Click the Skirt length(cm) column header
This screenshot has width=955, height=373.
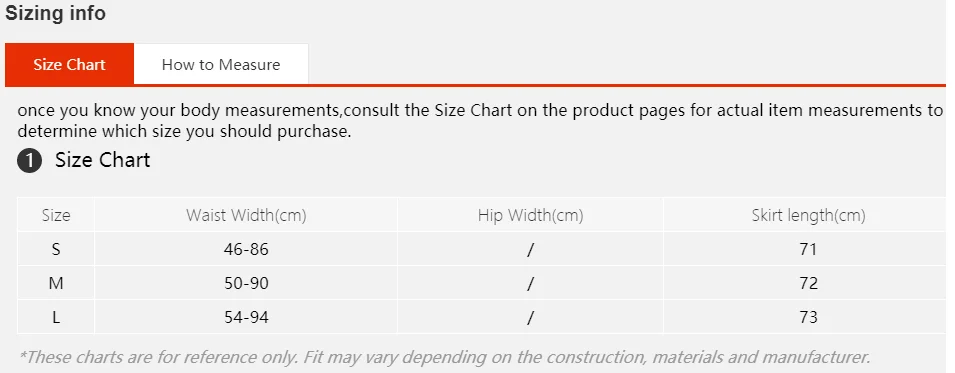pos(808,215)
